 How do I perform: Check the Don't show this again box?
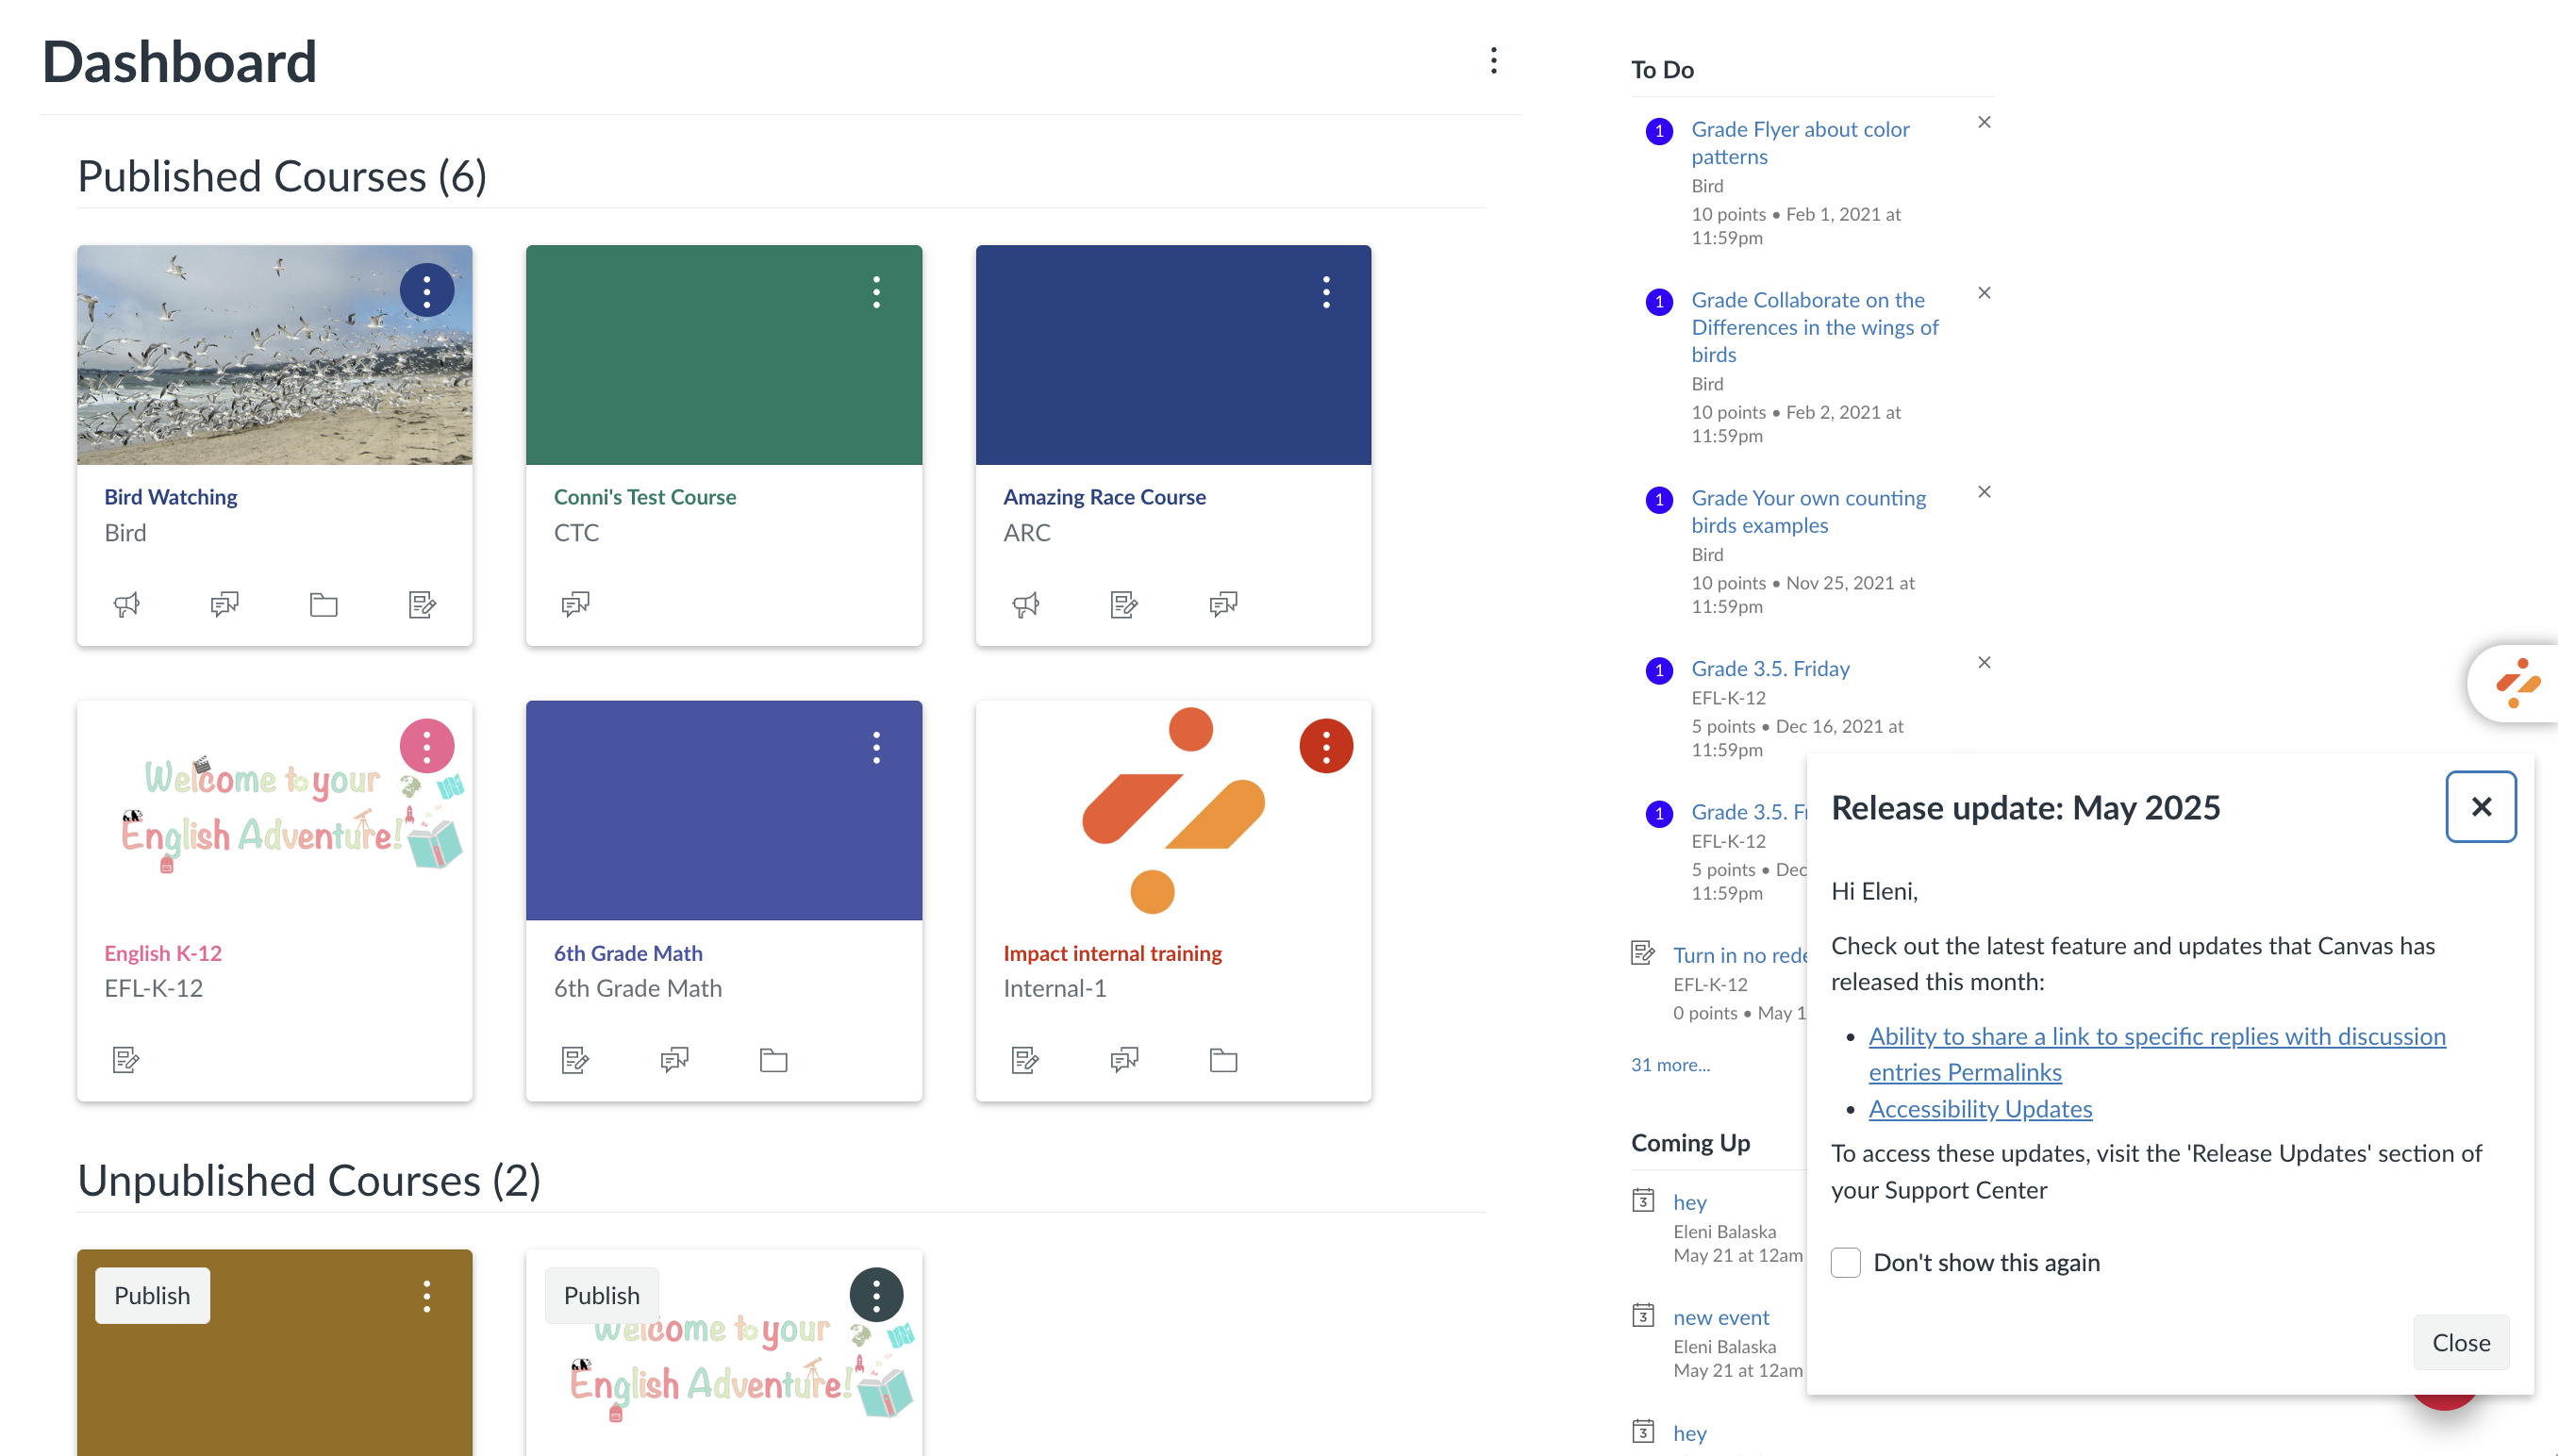click(1845, 1262)
